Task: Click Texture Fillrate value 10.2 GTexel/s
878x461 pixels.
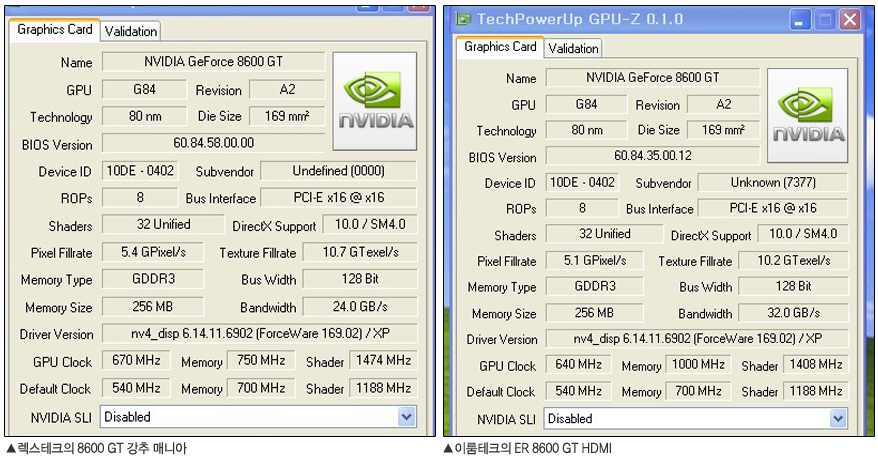Action: coord(793,260)
